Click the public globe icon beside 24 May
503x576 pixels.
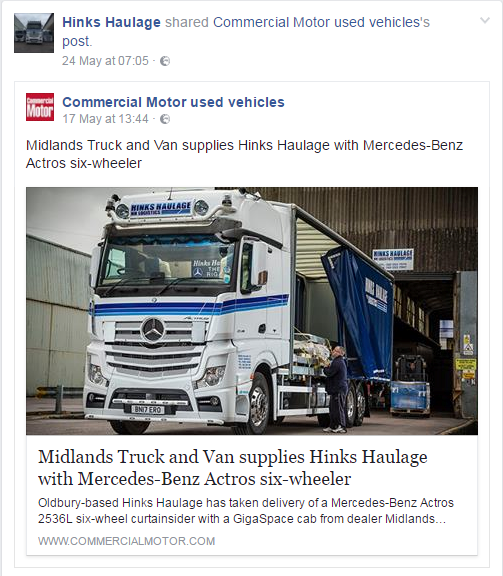pyautogui.click(x=165, y=61)
